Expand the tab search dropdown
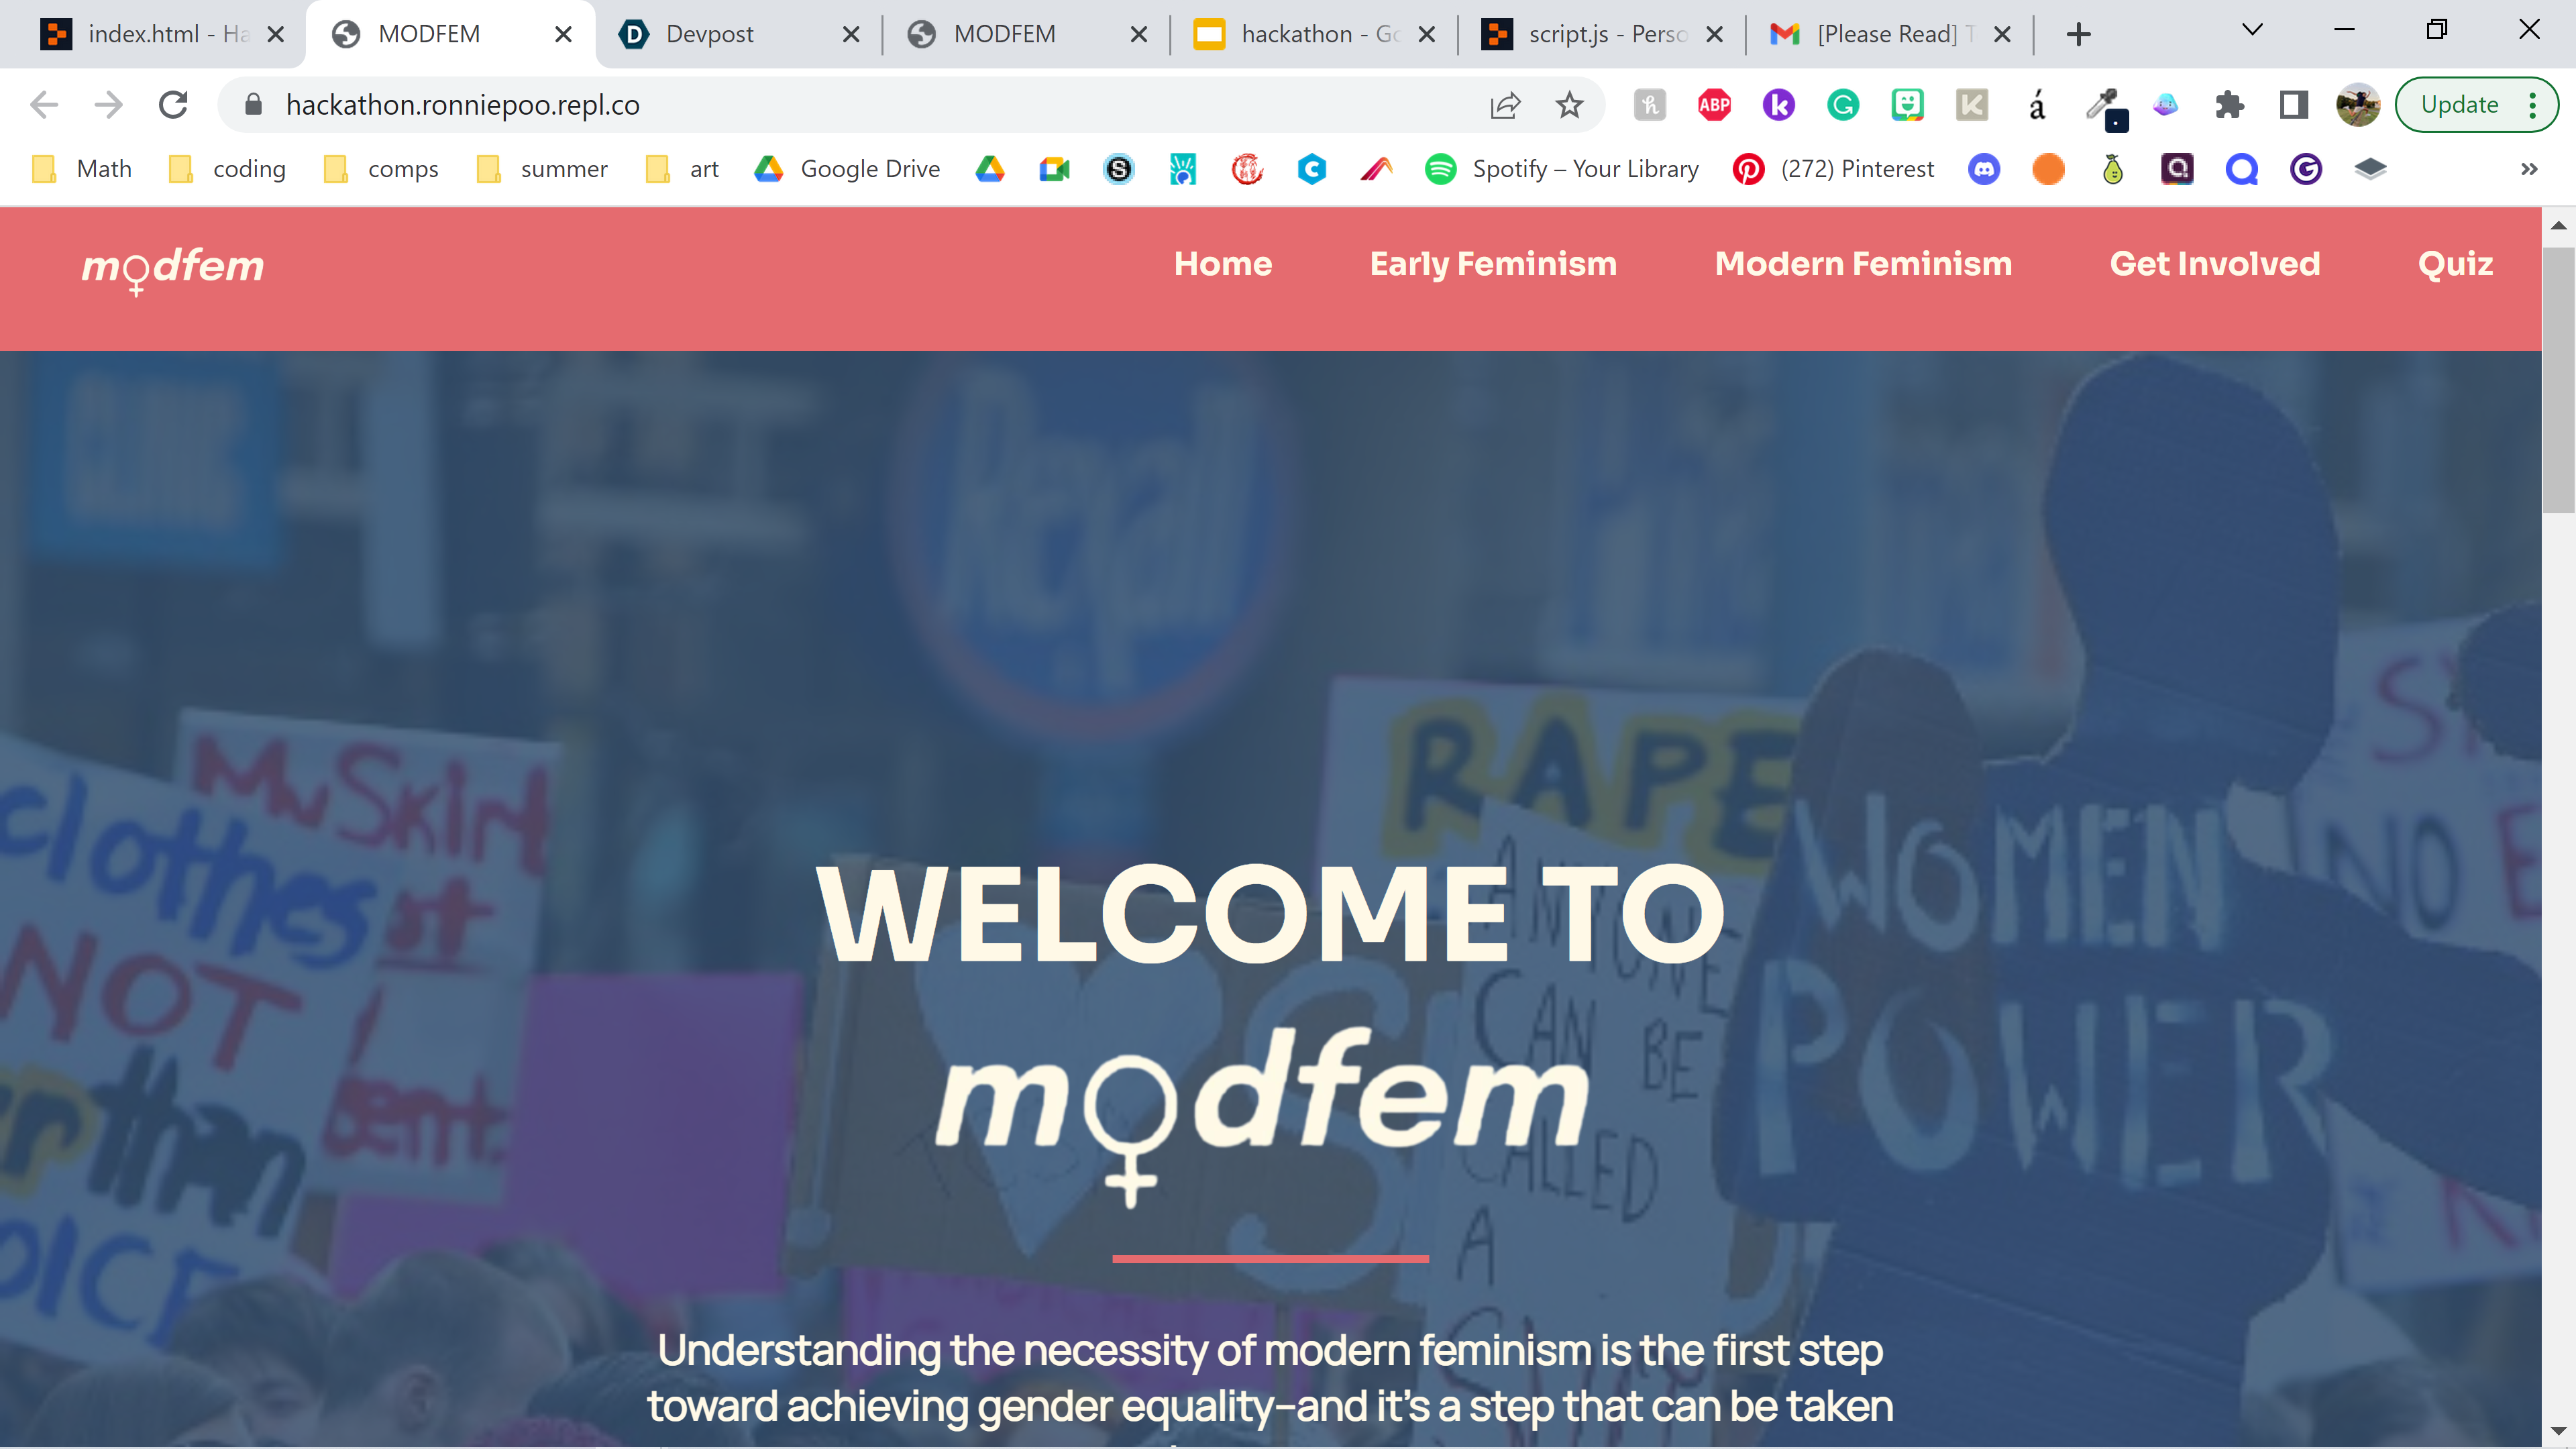 (2252, 30)
